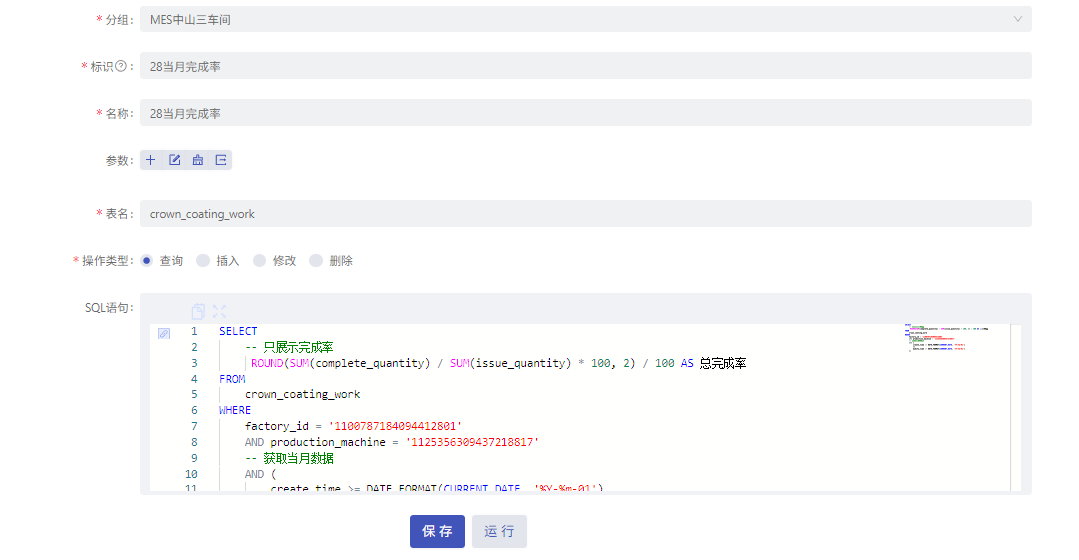
Task: Click complete_quantity in the SQL on line 3
Action: [x=370, y=363]
